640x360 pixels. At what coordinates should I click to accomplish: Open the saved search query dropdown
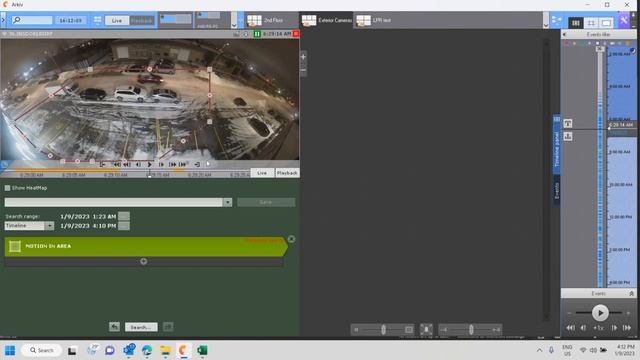227,202
